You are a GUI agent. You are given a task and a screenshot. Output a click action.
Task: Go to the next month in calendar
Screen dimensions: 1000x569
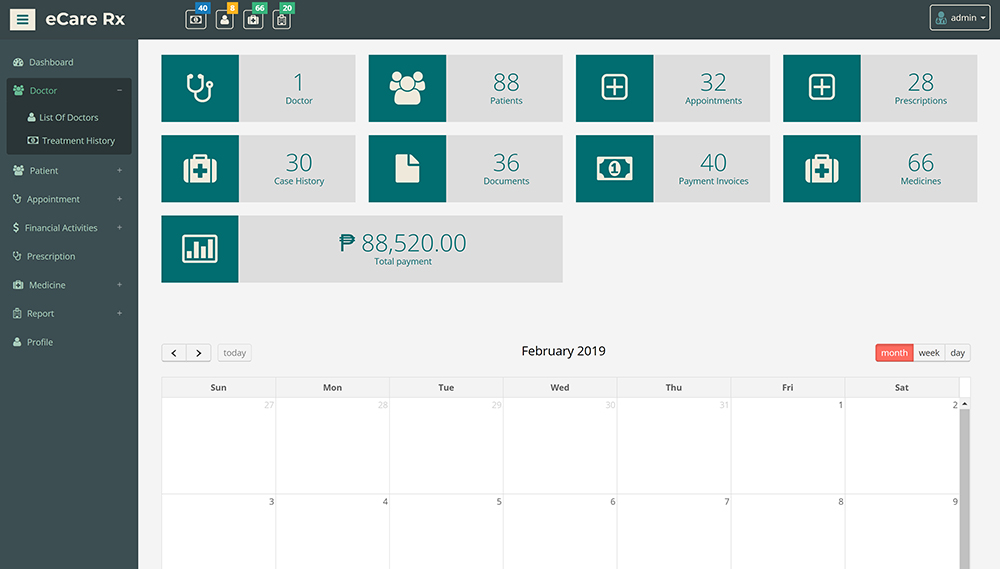199,353
